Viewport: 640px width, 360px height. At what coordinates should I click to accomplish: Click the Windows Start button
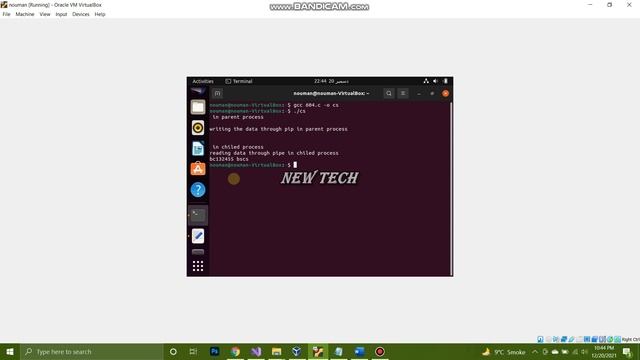point(10,351)
